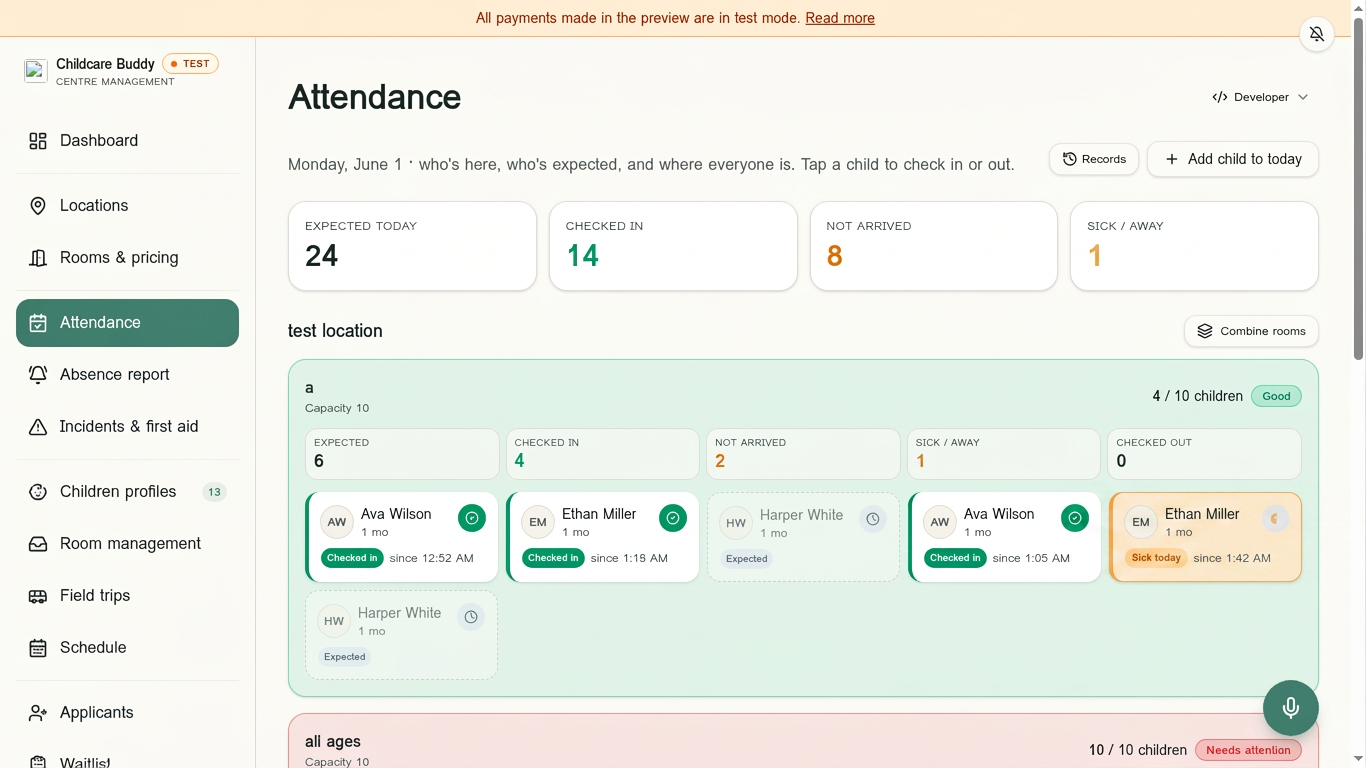This screenshot has width=1366, height=768.
Task: Select the Not Arrived 8 summary card
Action: 934,246
